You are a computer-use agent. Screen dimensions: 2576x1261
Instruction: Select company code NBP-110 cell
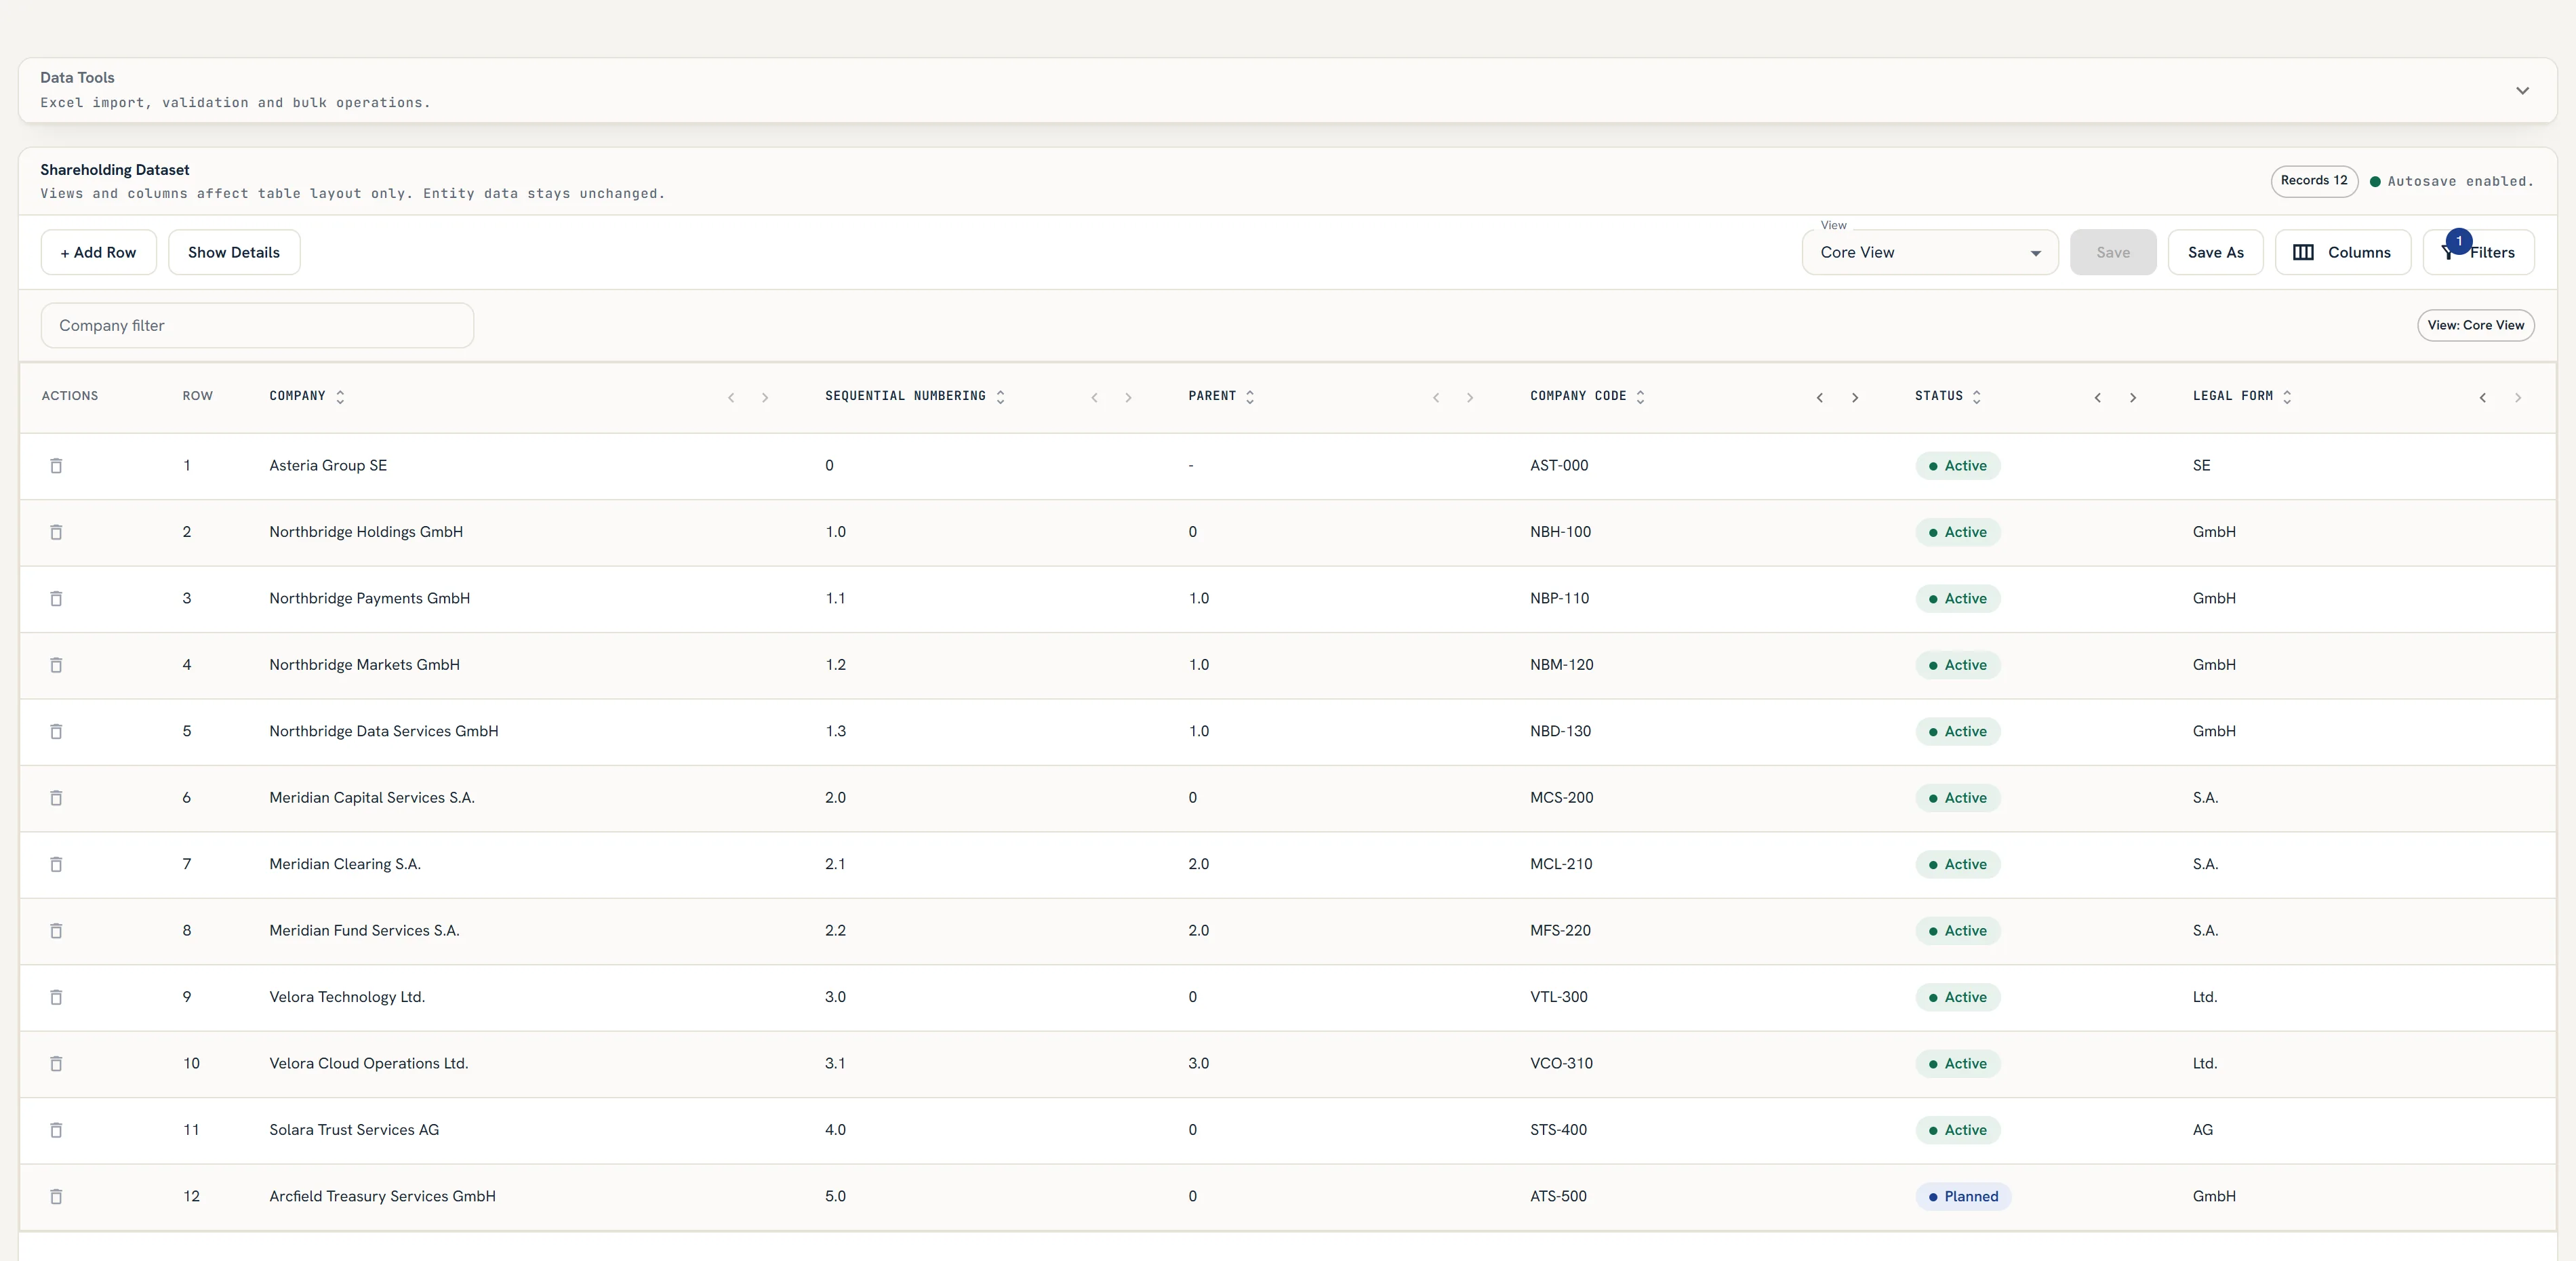pos(1559,599)
